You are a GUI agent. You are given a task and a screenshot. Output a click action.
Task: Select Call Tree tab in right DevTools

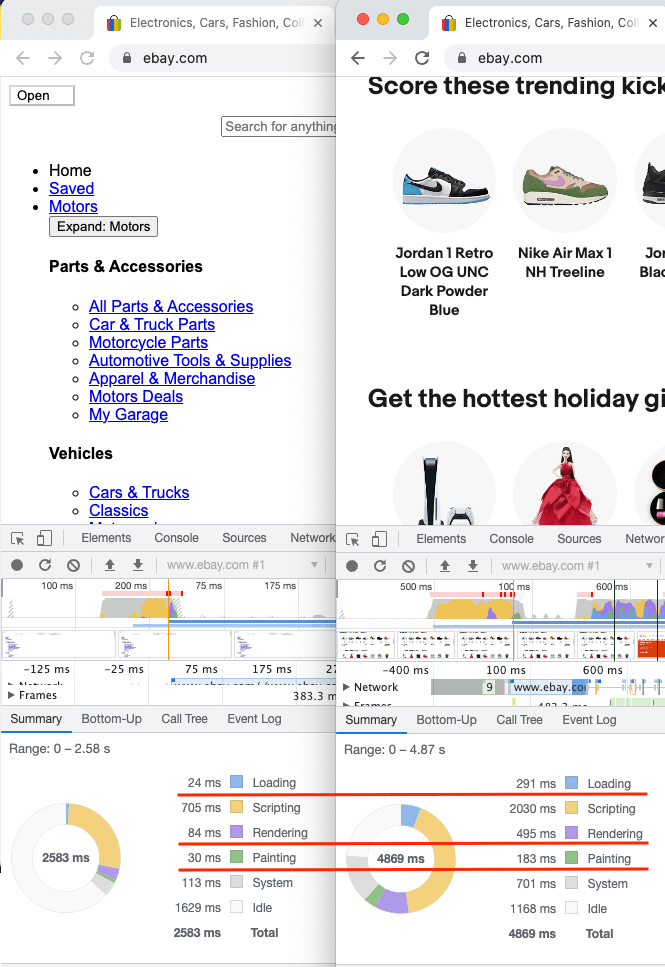pyautogui.click(x=519, y=720)
